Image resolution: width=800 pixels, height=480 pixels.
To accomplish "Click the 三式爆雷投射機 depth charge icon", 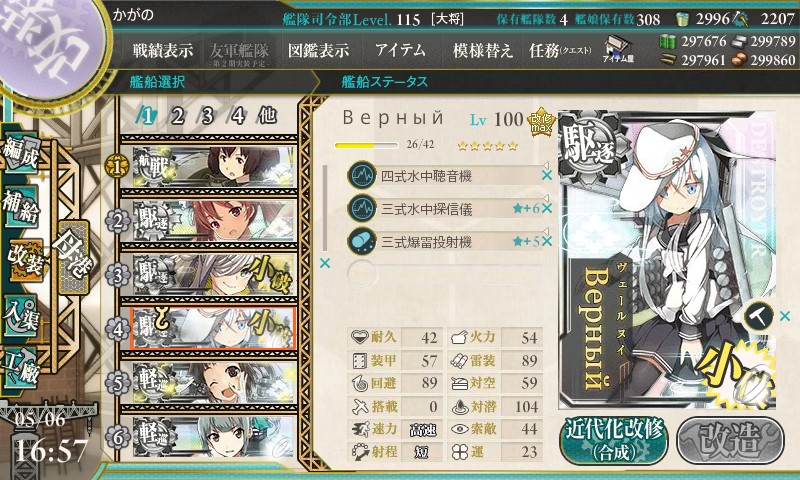I will pos(362,241).
